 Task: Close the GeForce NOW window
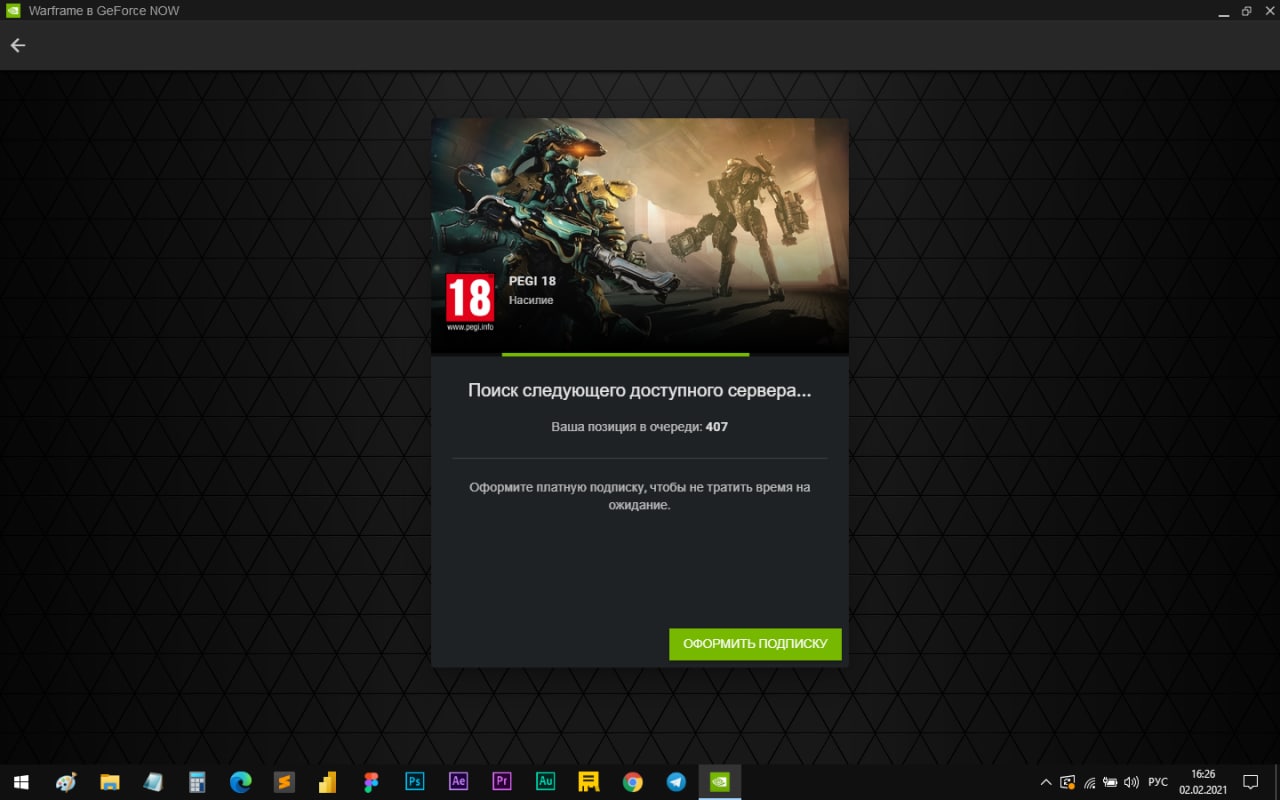click(x=1268, y=11)
